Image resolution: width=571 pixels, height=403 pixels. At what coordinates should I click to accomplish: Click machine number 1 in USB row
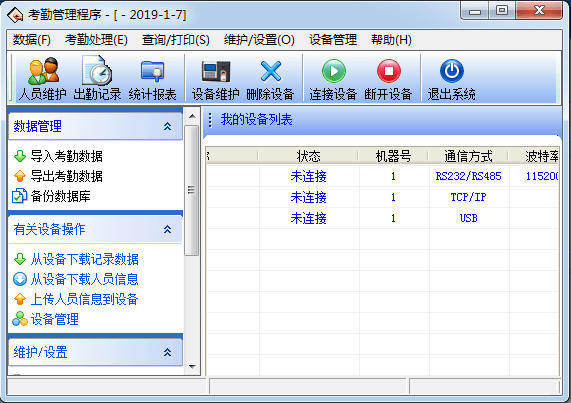point(393,218)
